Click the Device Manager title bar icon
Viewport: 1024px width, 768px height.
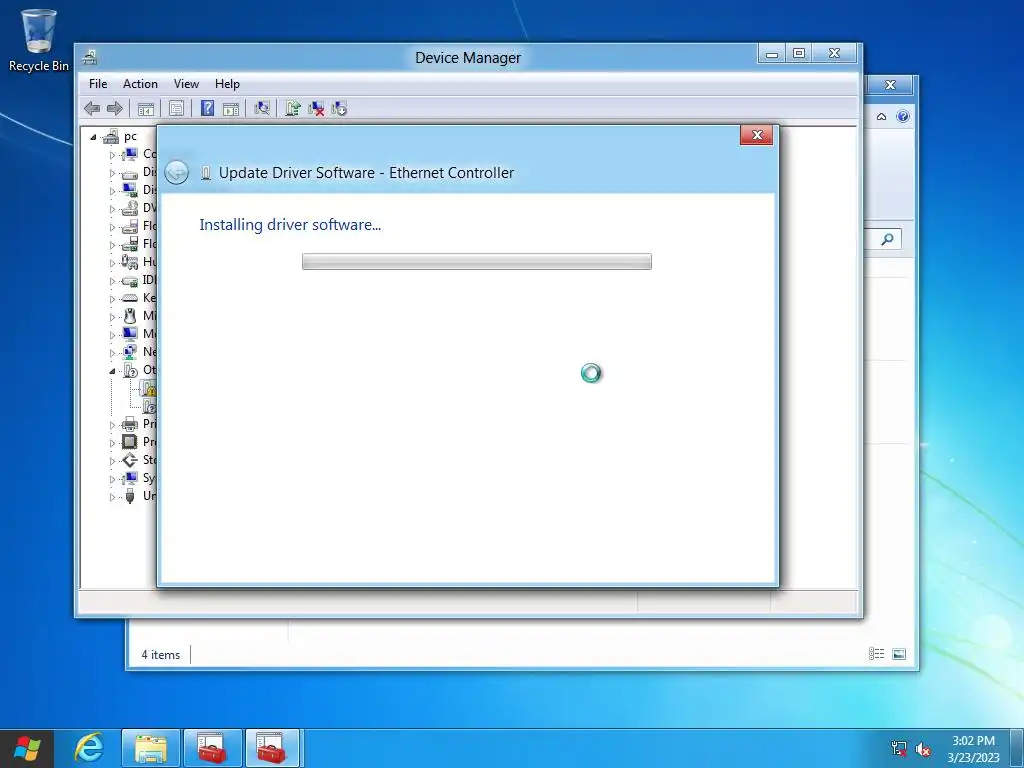(x=89, y=57)
